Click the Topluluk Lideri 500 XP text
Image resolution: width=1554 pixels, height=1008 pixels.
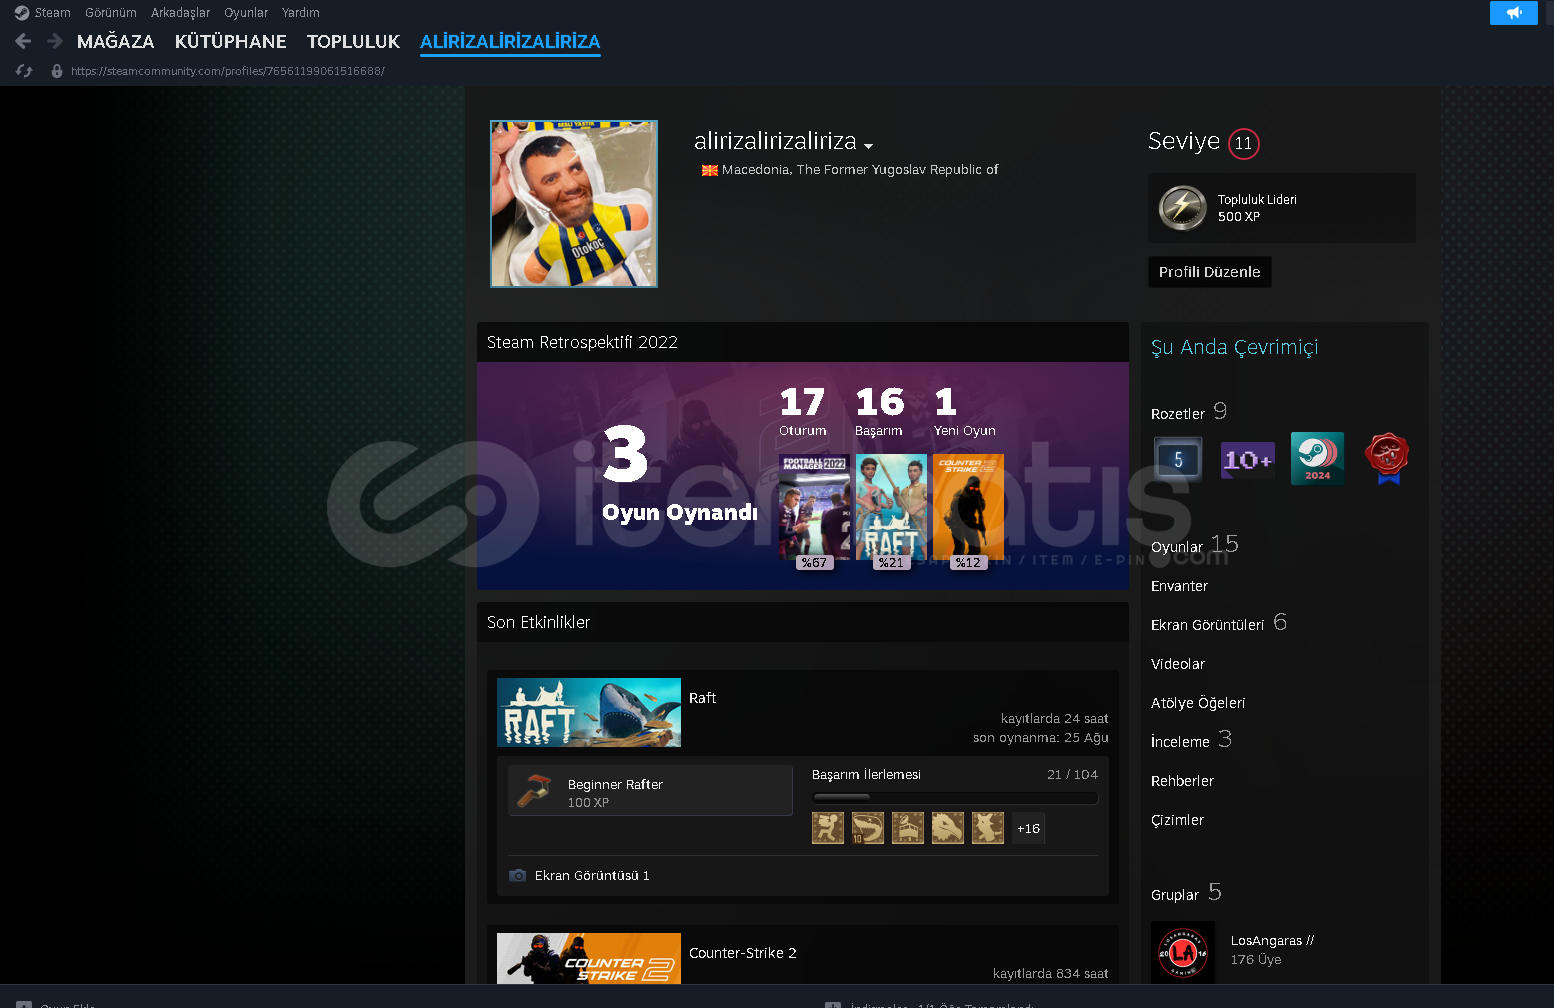[x=1257, y=208]
